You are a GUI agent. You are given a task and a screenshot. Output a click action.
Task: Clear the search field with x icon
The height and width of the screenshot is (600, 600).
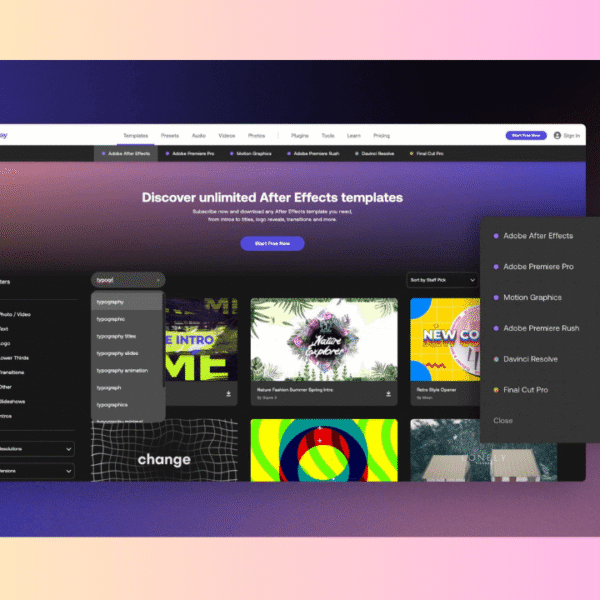pos(158,280)
